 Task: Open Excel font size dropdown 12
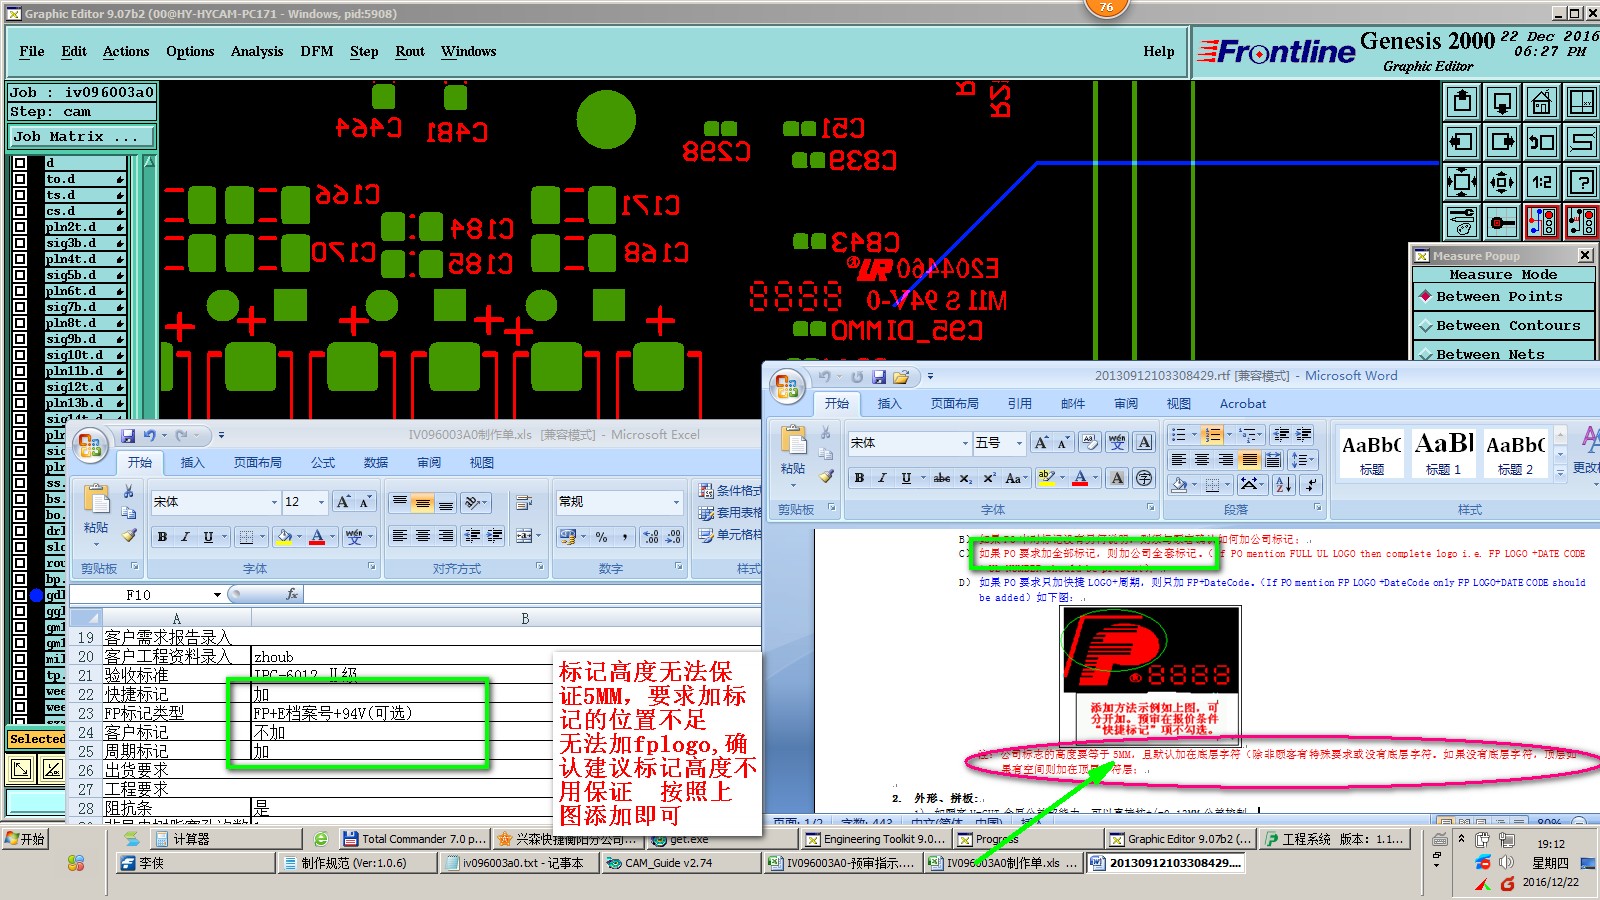[x=321, y=502]
